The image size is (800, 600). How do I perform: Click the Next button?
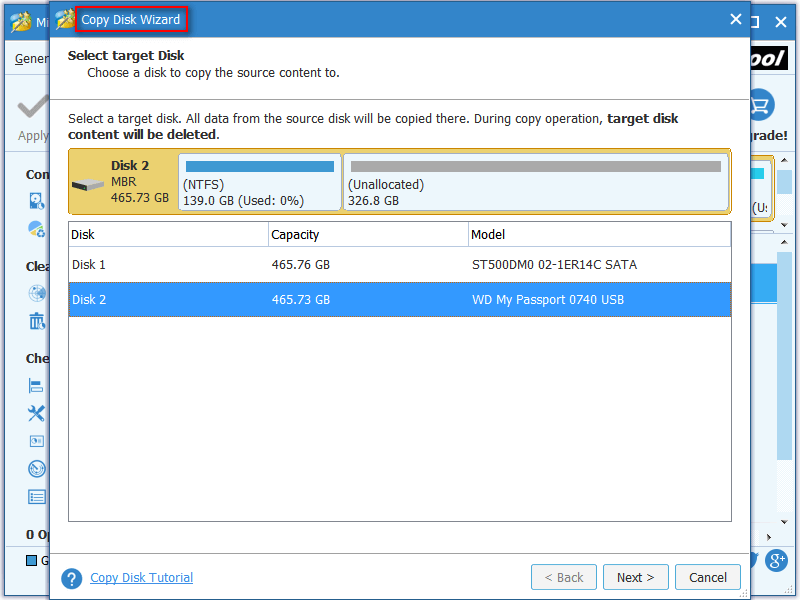click(635, 577)
